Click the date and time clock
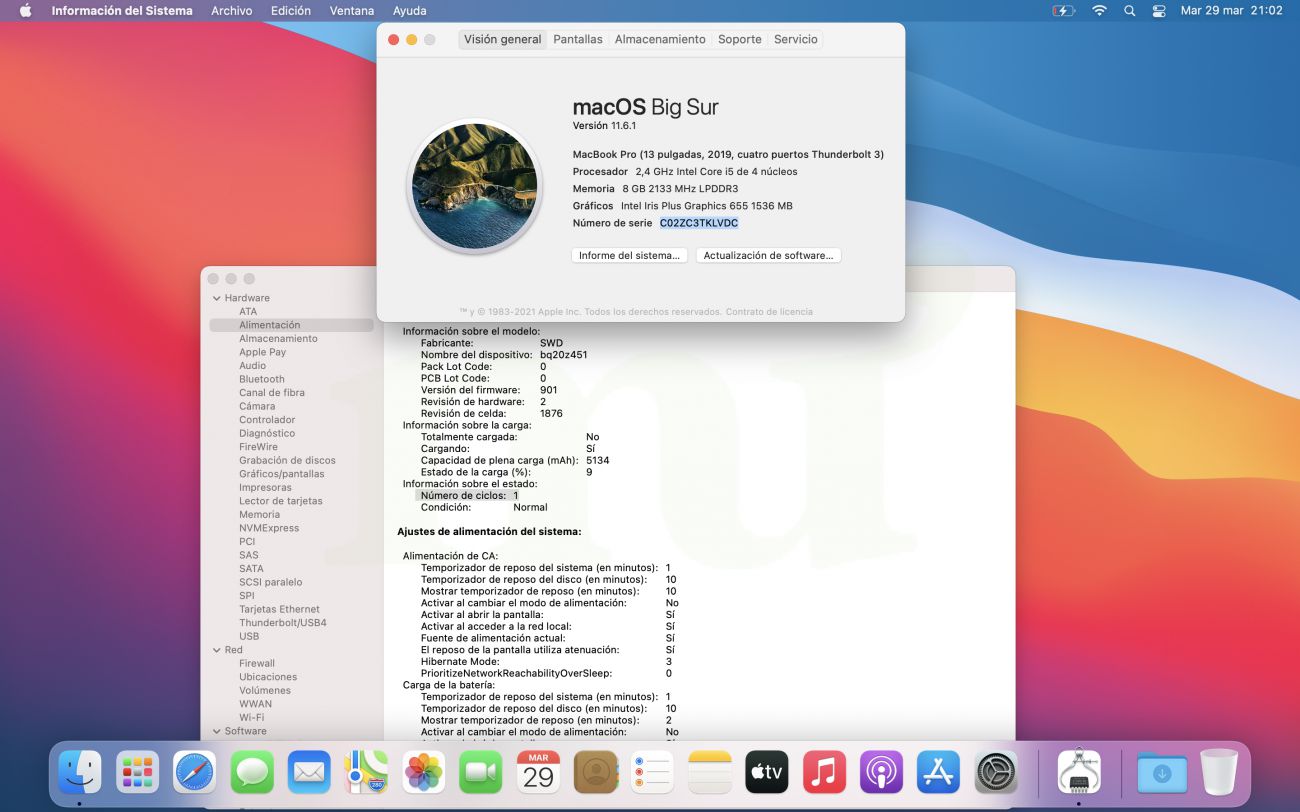Viewport: 1300px width, 812px height. (1231, 11)
